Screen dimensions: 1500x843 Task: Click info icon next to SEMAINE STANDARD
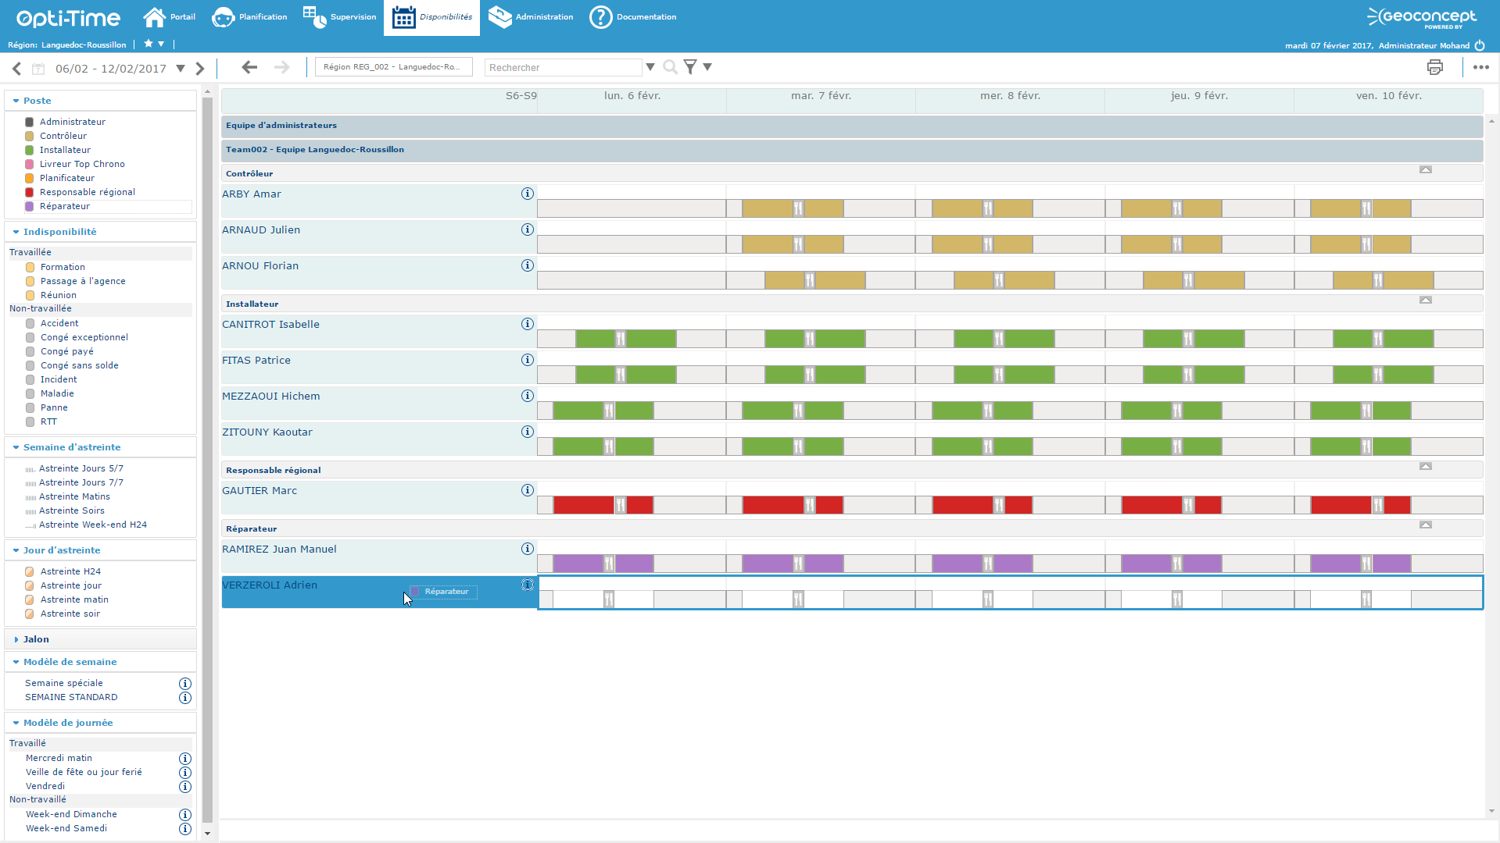[x=185, y=698]
